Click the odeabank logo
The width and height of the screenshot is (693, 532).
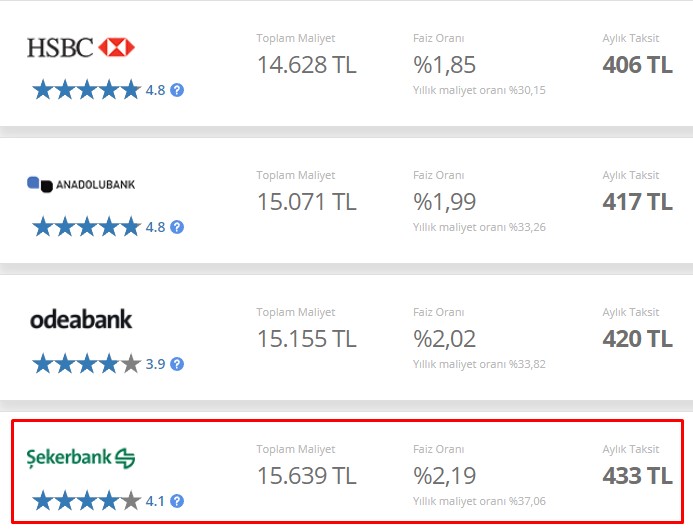coord(81,319)
